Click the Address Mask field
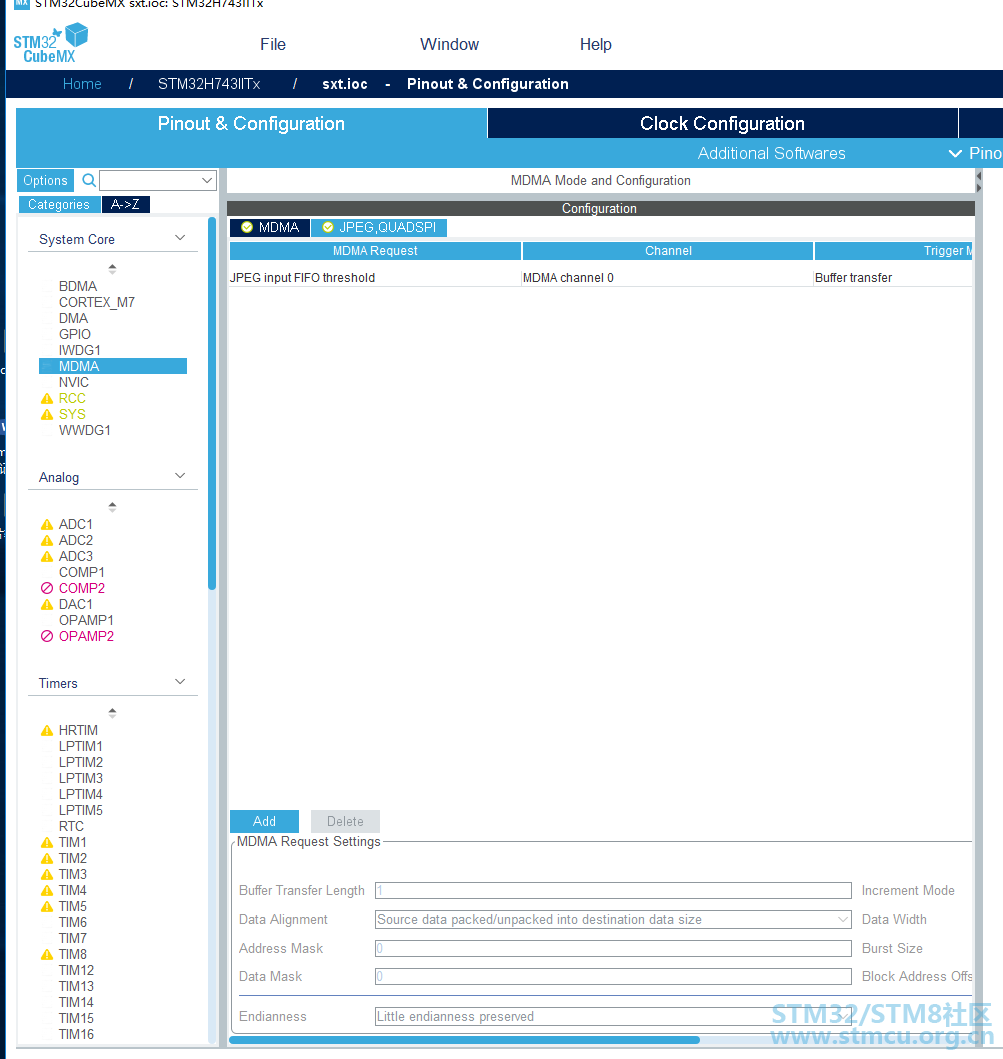 coord(613,949)
